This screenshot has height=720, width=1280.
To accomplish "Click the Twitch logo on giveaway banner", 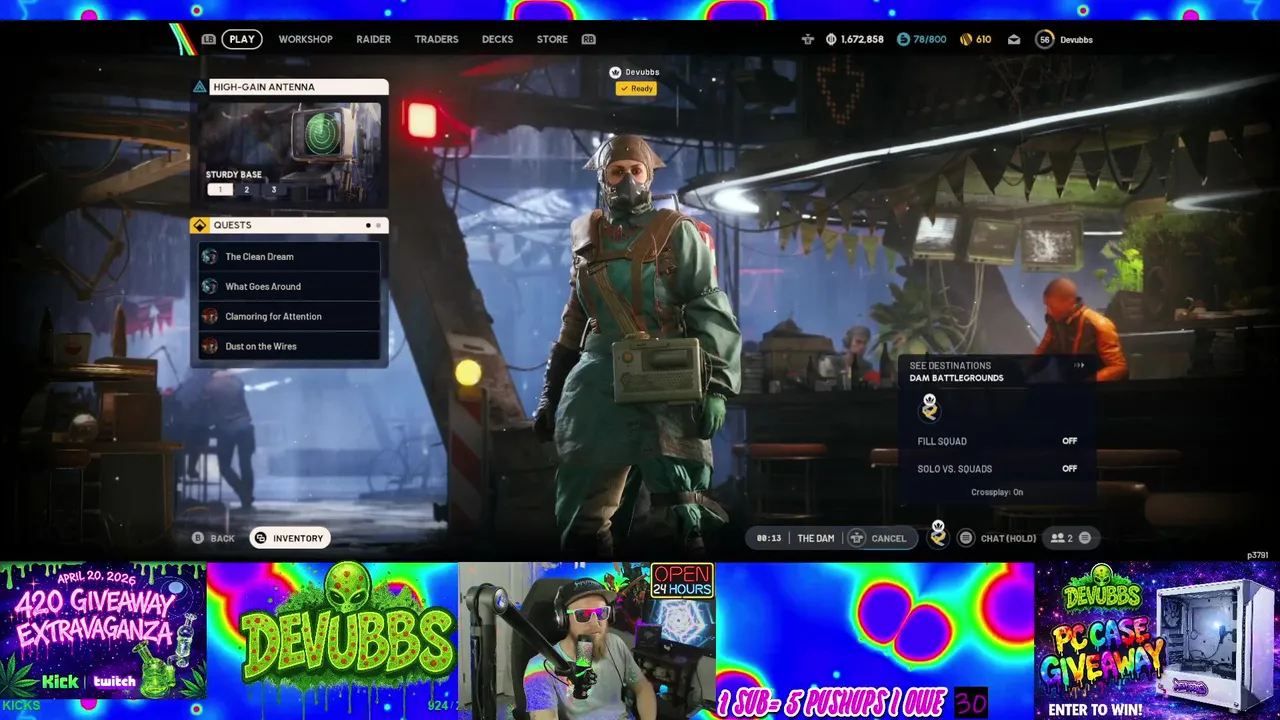I will click(x=115, y=682).
